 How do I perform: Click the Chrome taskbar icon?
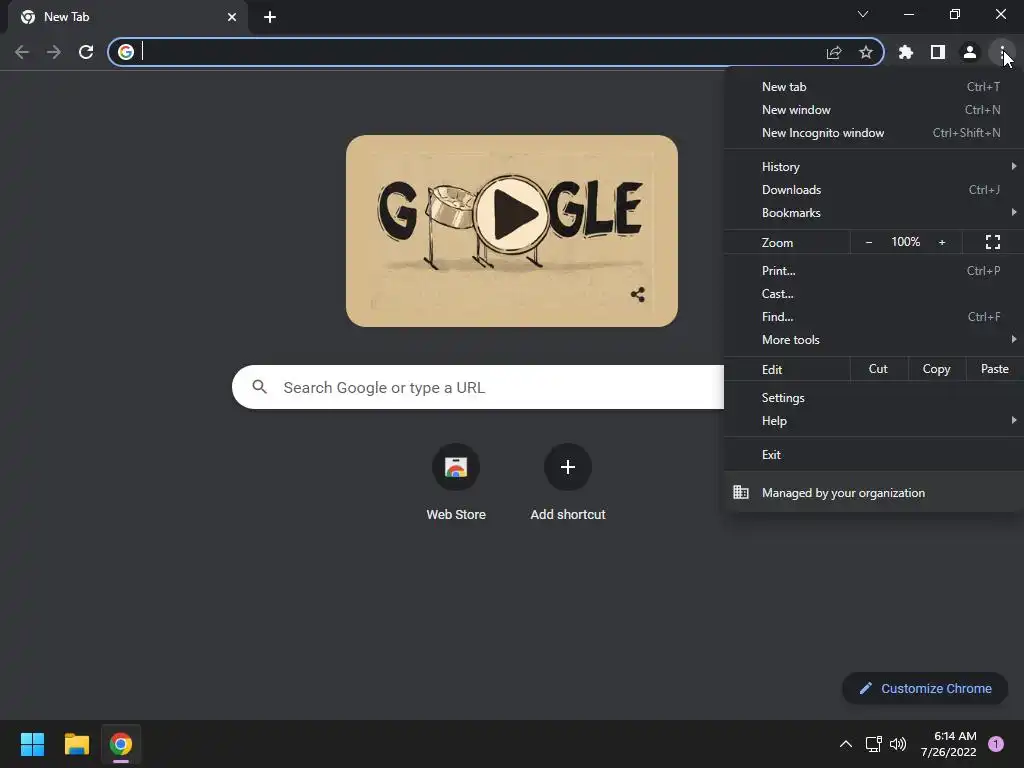click(x=121, y=744)
